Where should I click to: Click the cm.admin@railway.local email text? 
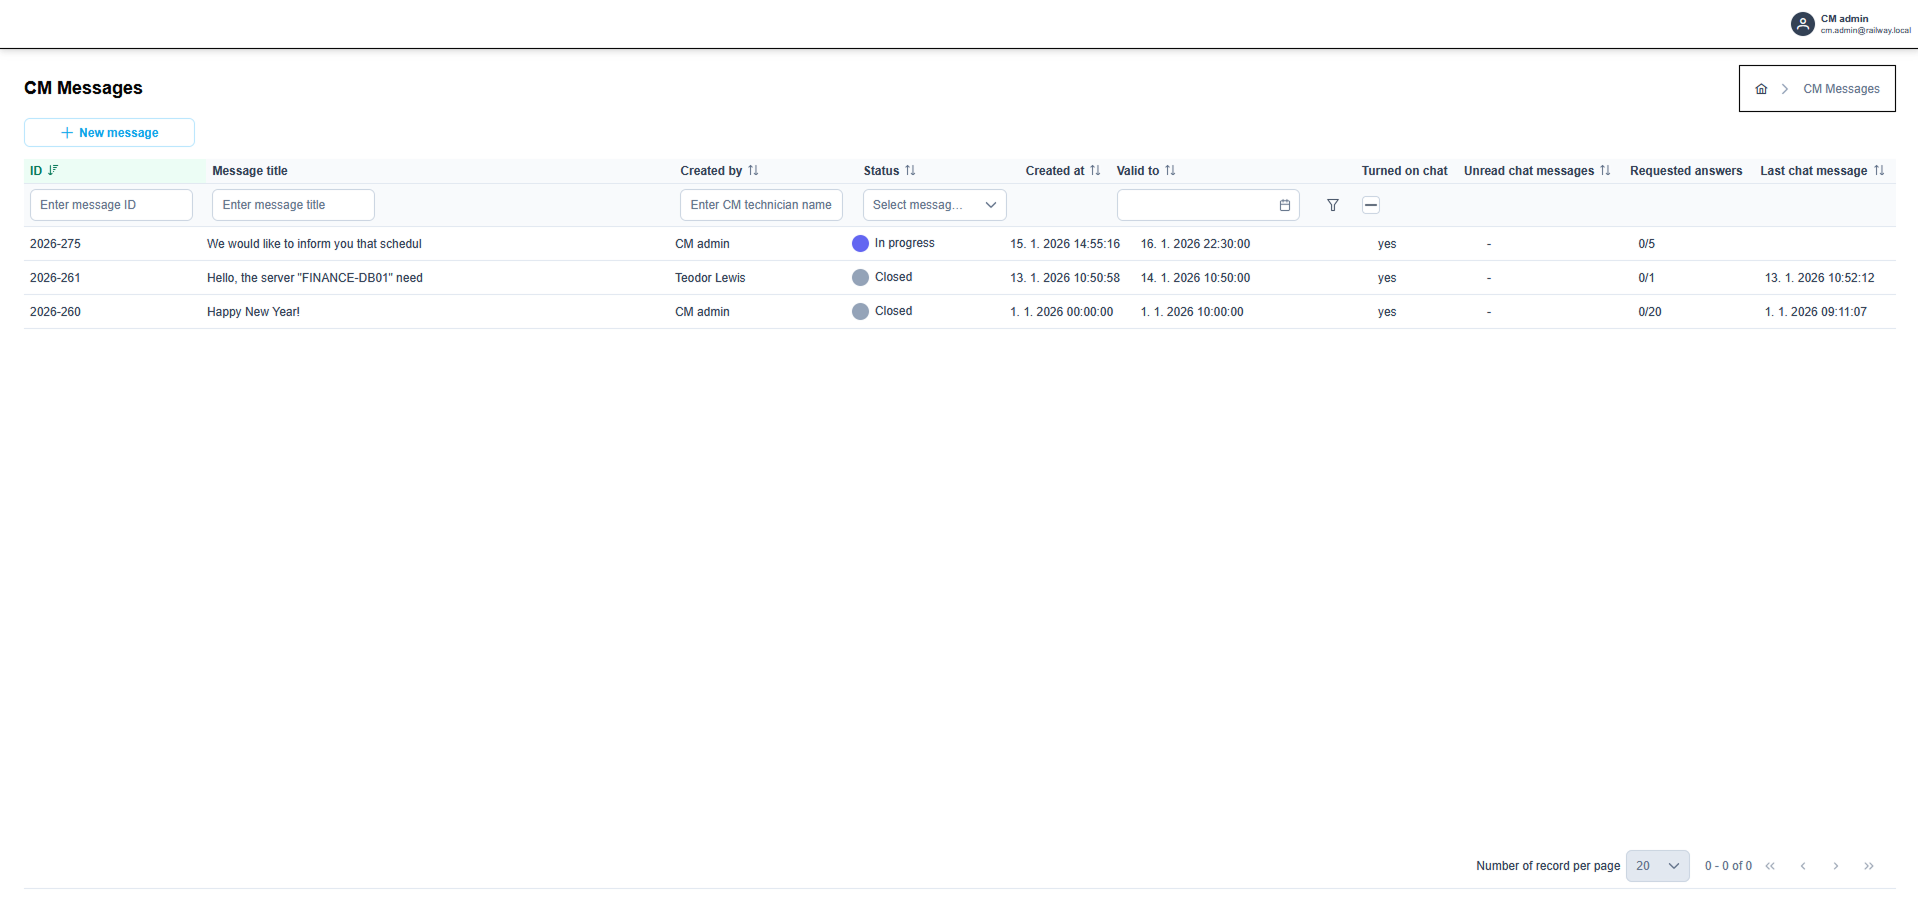point(1865,31)
